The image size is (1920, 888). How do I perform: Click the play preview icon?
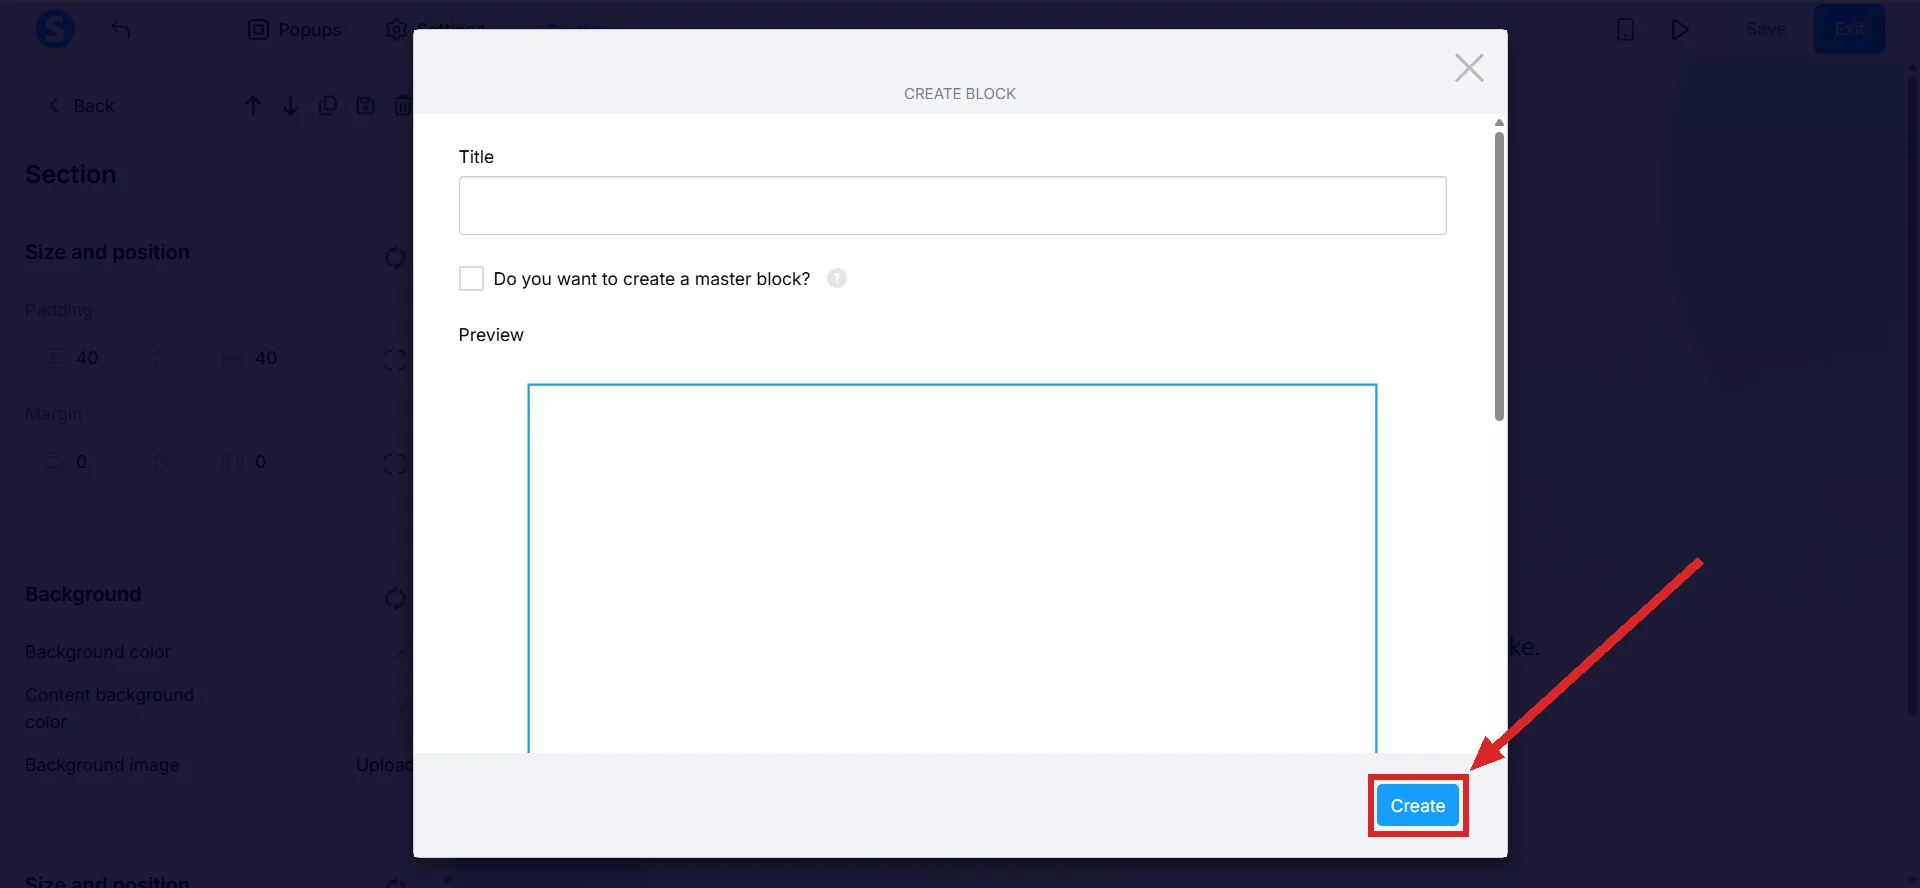point(1680,30)
